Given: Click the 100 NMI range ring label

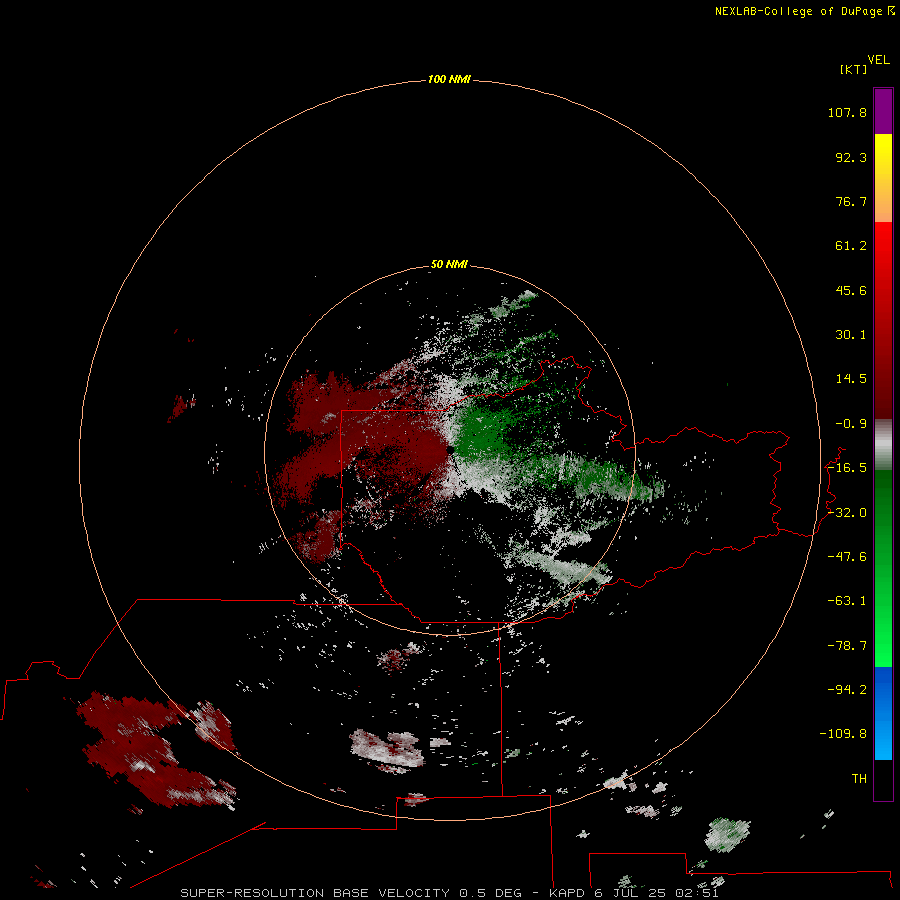Looking at the screenshot, I should [x=449, y=79].
